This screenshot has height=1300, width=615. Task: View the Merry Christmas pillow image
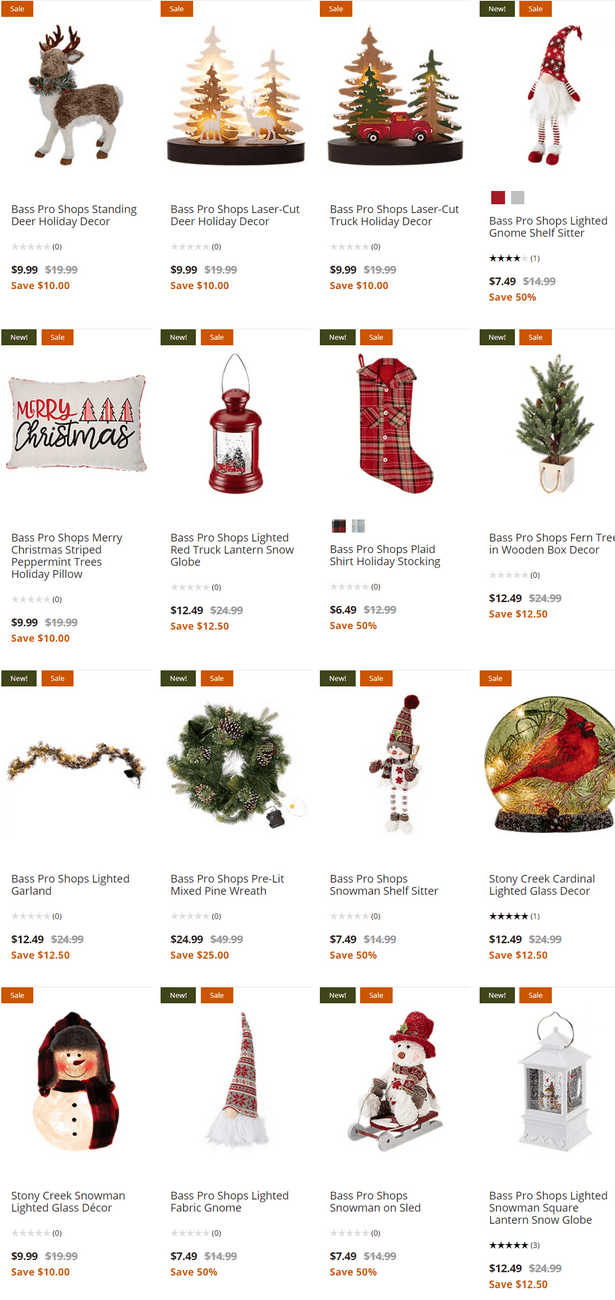76,423
